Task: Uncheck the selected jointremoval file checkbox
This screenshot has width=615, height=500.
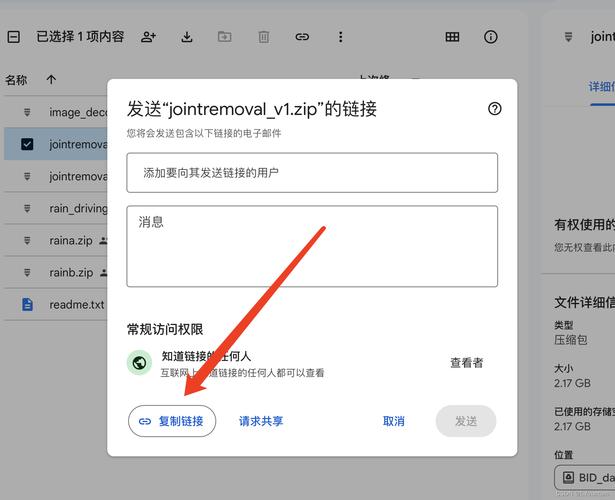Action: click(27, 144)
